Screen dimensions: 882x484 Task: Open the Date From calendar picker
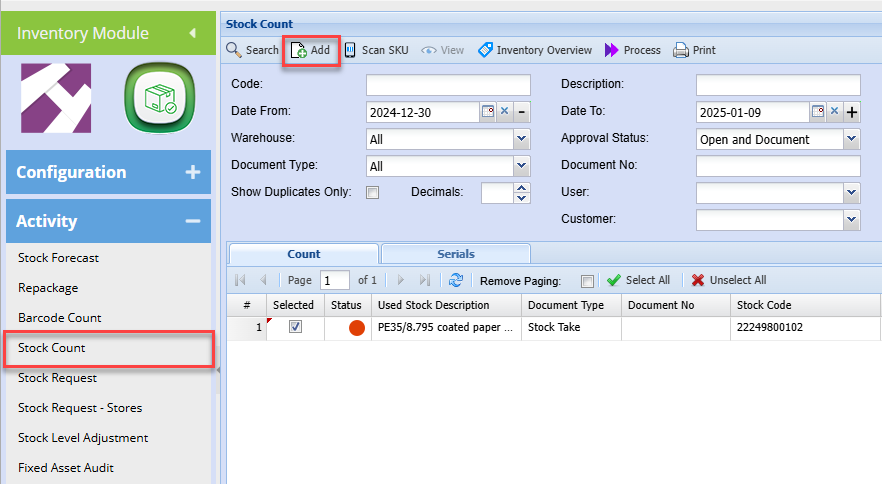tap(488, 112)
